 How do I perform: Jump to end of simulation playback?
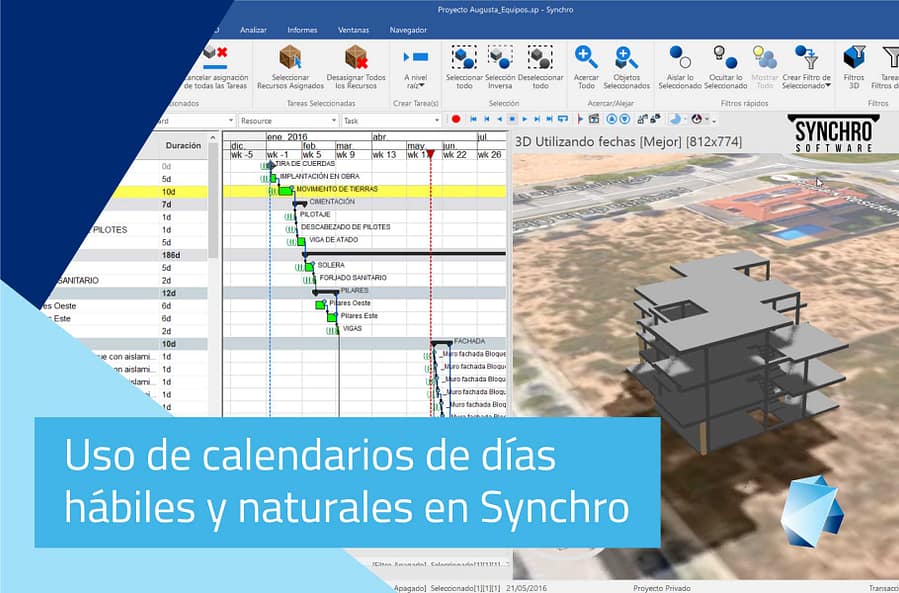coord(550,119)
